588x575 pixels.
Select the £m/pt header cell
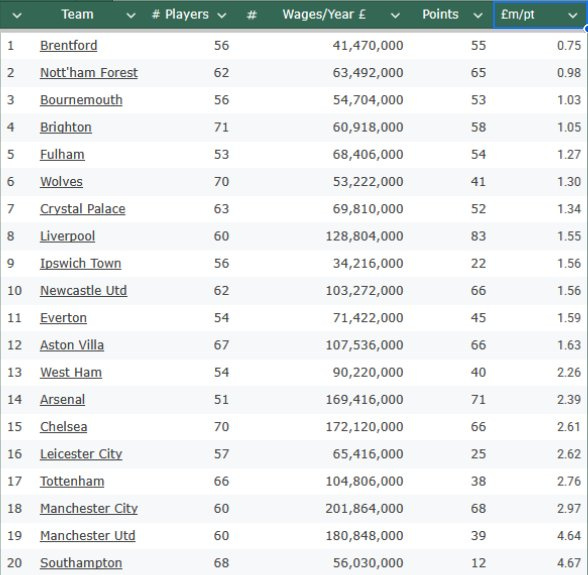point(540,14)
